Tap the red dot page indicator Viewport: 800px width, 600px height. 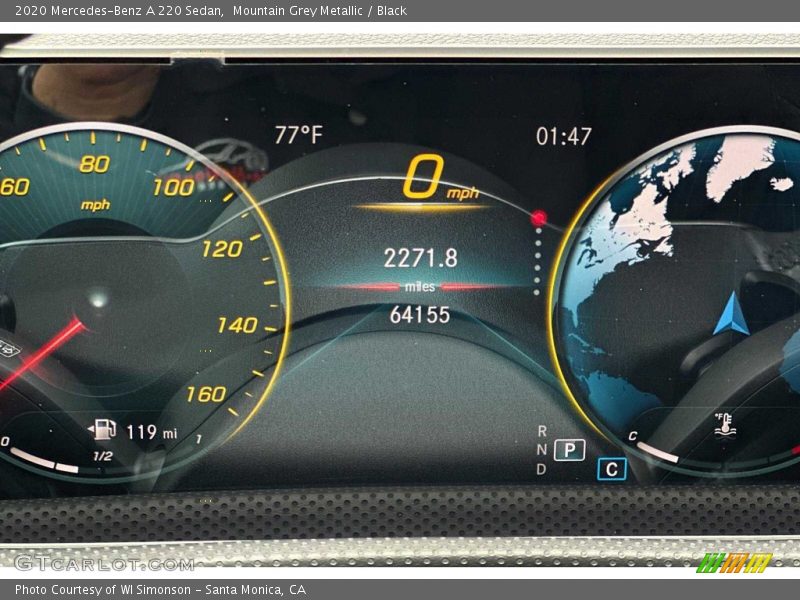(538, 218)
